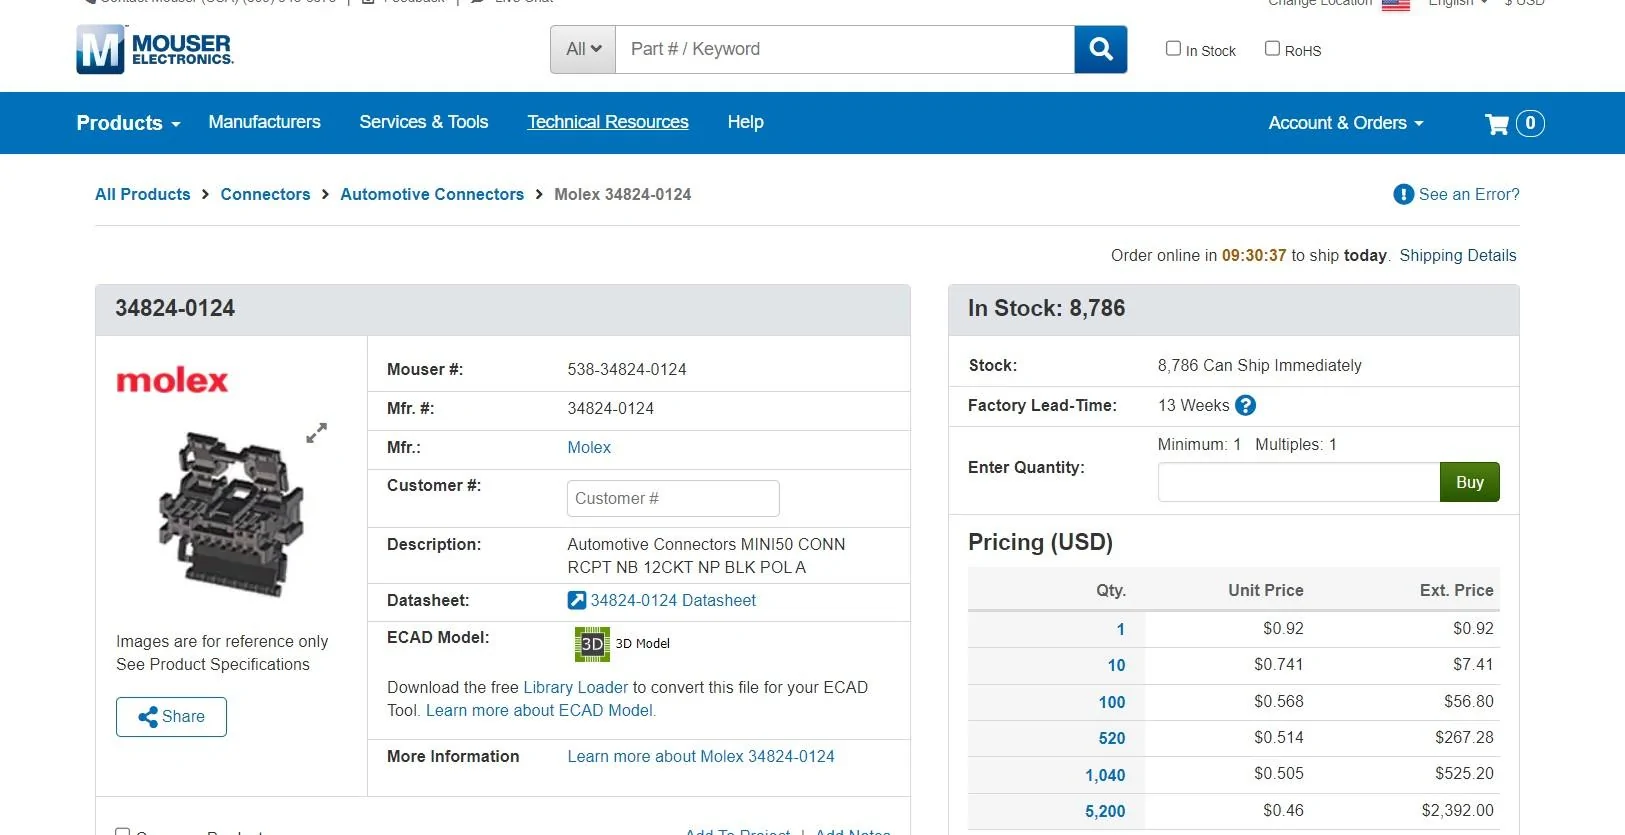Click the unit price $0.514

pos(1279,737)
